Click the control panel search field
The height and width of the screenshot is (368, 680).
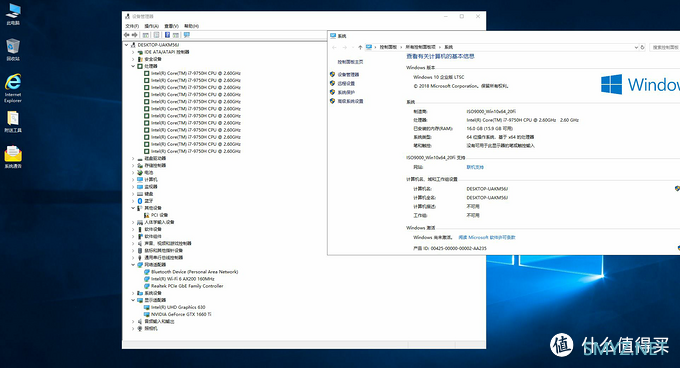point(665,47)
